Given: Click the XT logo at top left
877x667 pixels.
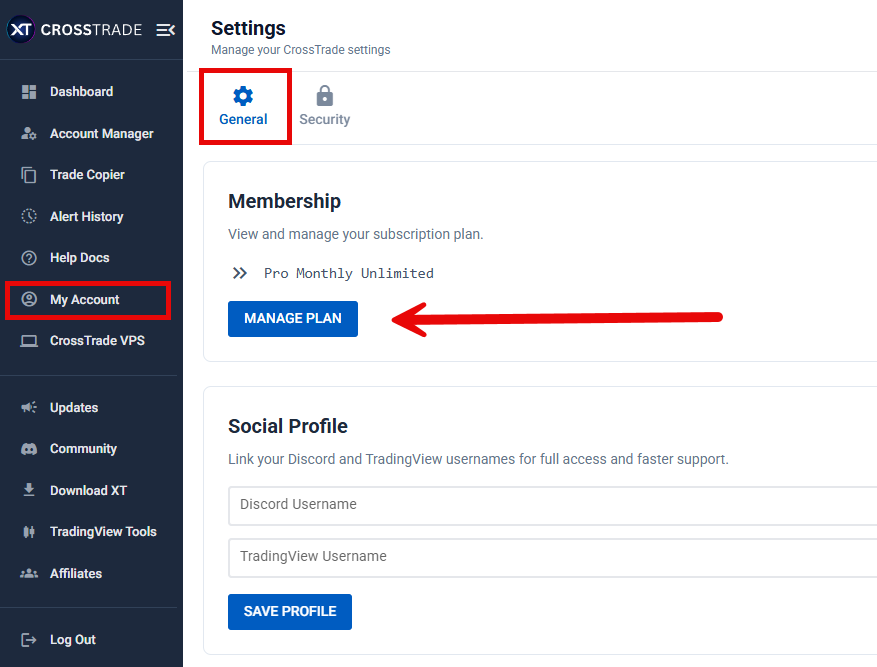Looking at the screenshot, I should [x=20, y=29].
